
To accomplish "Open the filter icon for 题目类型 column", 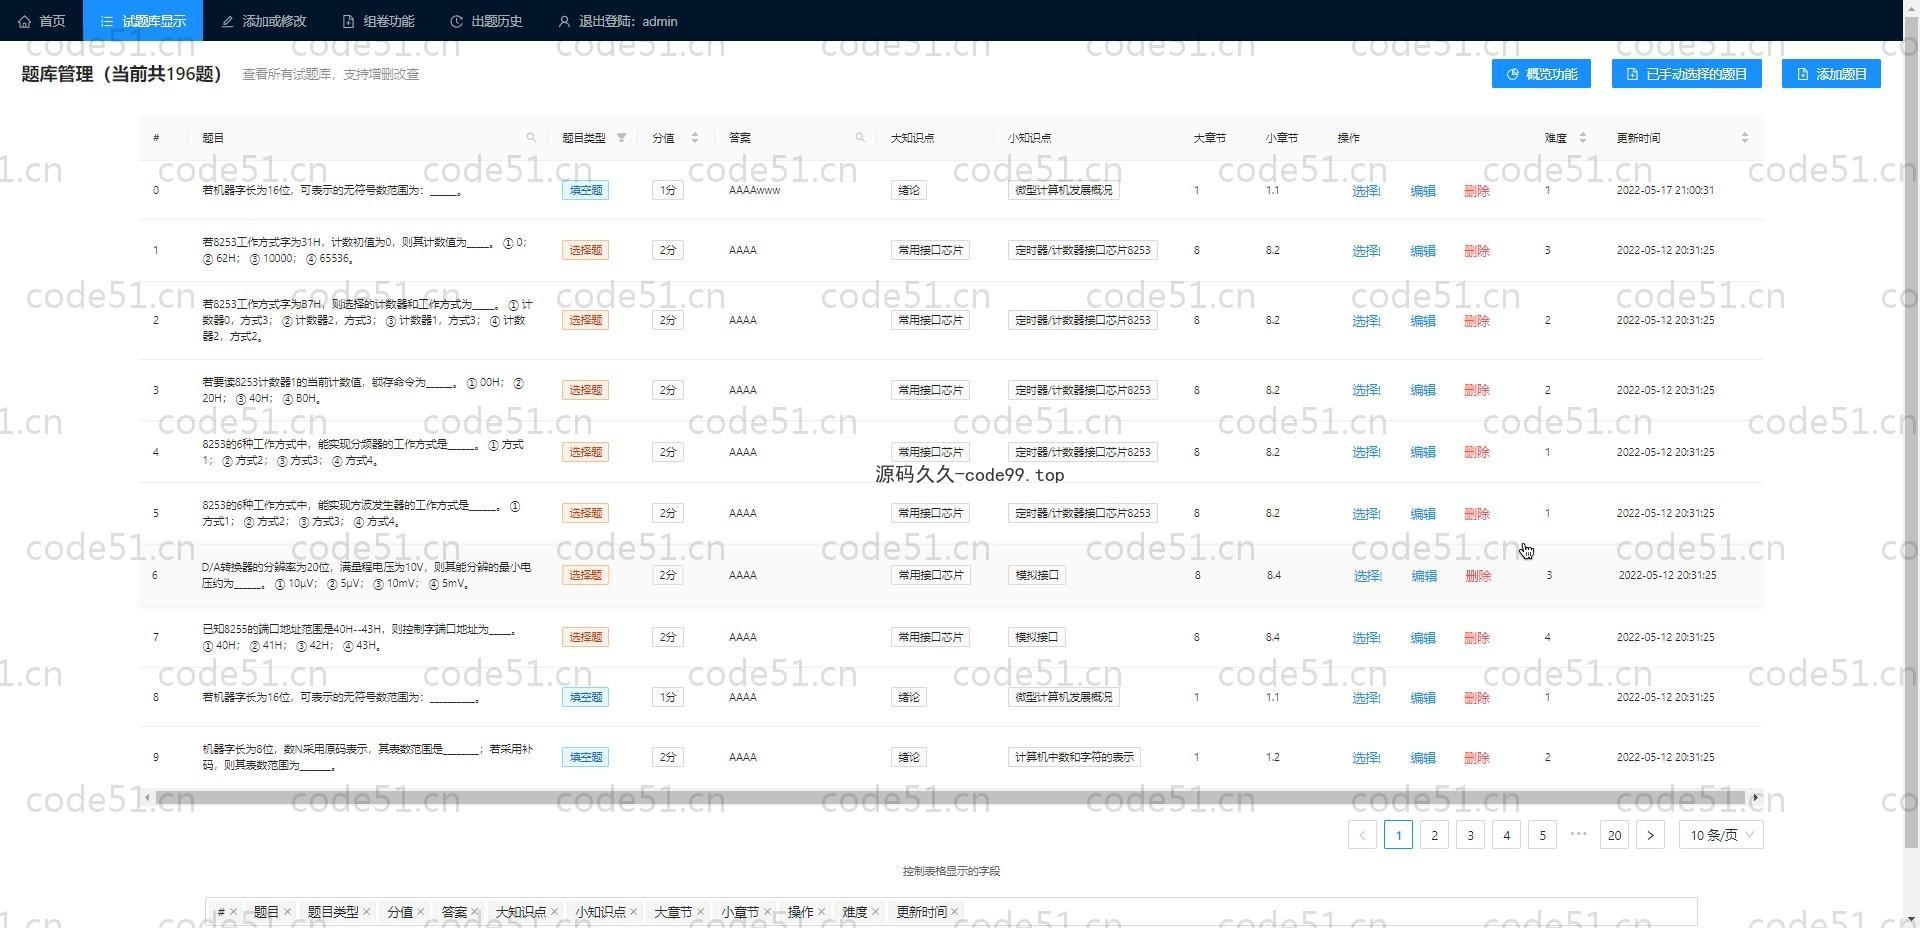I will point(621,138).
